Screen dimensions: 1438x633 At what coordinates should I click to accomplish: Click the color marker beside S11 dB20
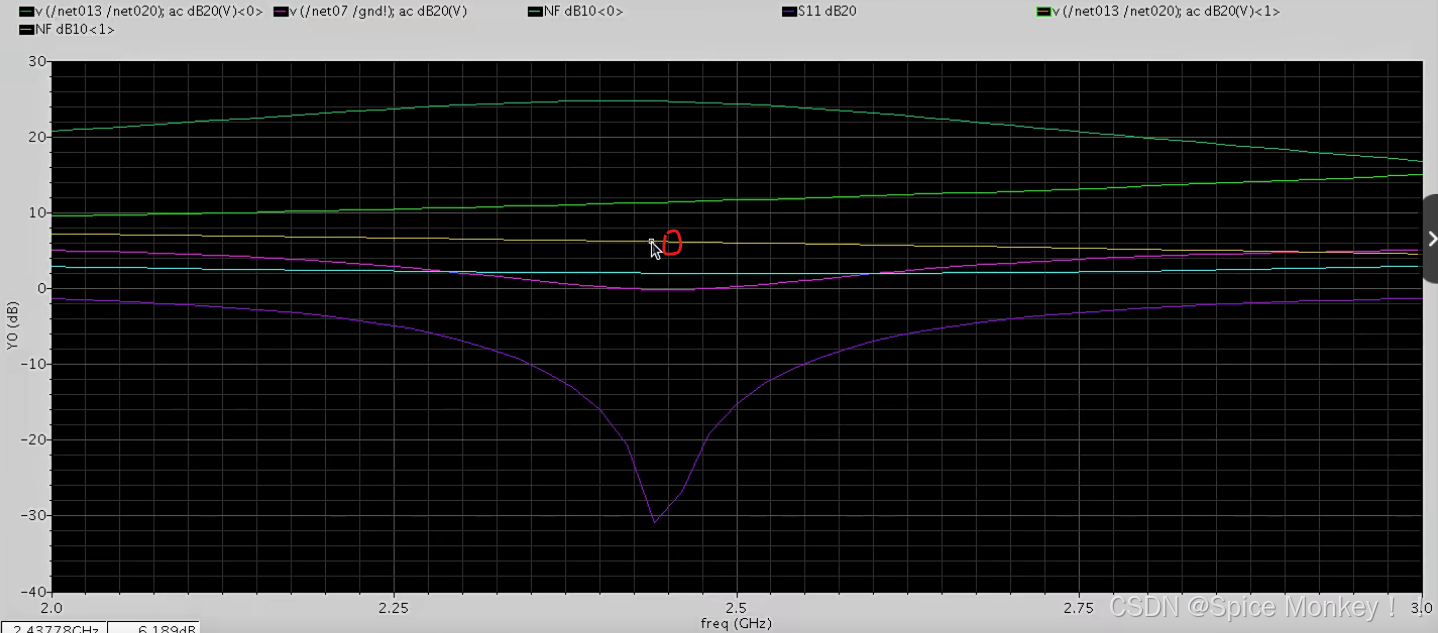click(x=789, y=12)
